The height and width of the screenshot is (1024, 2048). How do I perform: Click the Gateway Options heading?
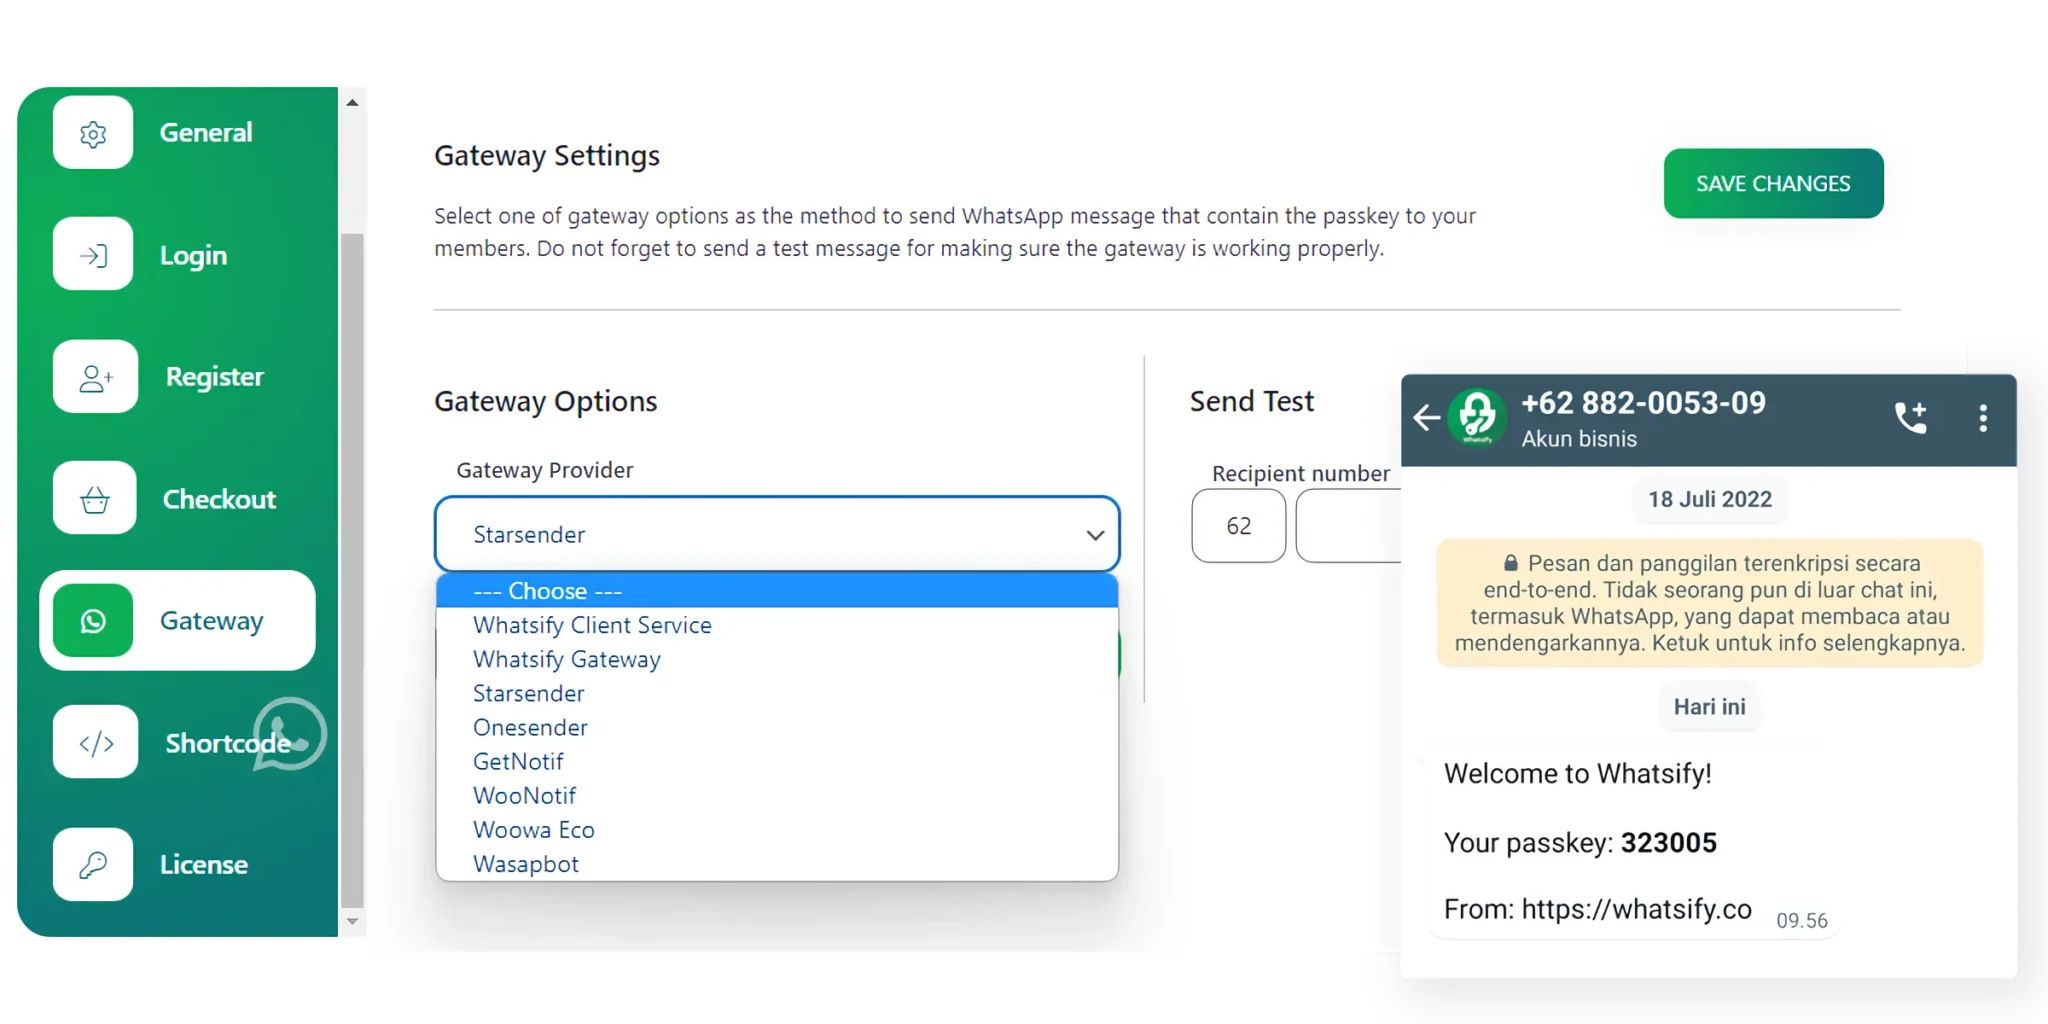click(546, 402)
